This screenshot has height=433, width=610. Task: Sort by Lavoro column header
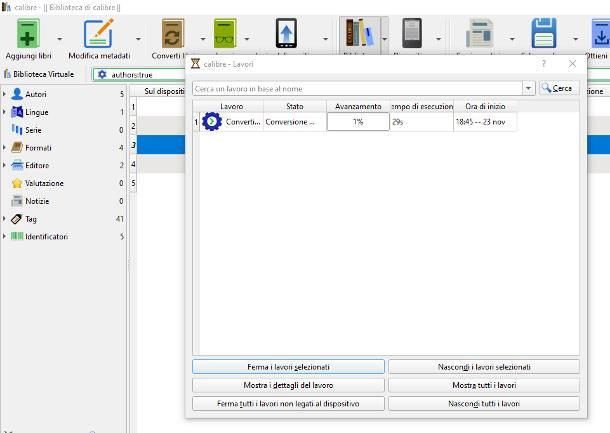point(231,106)
